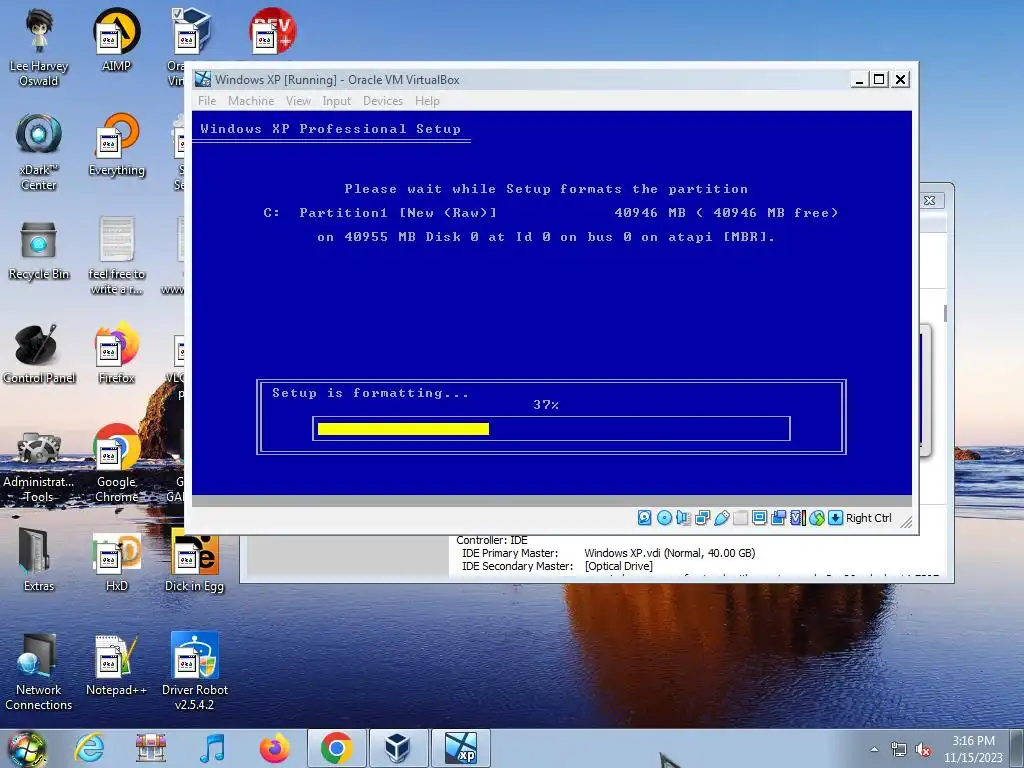Open the Help menu
The width and height of the screenshot is (1024, 768).
(x=427, y=101)
